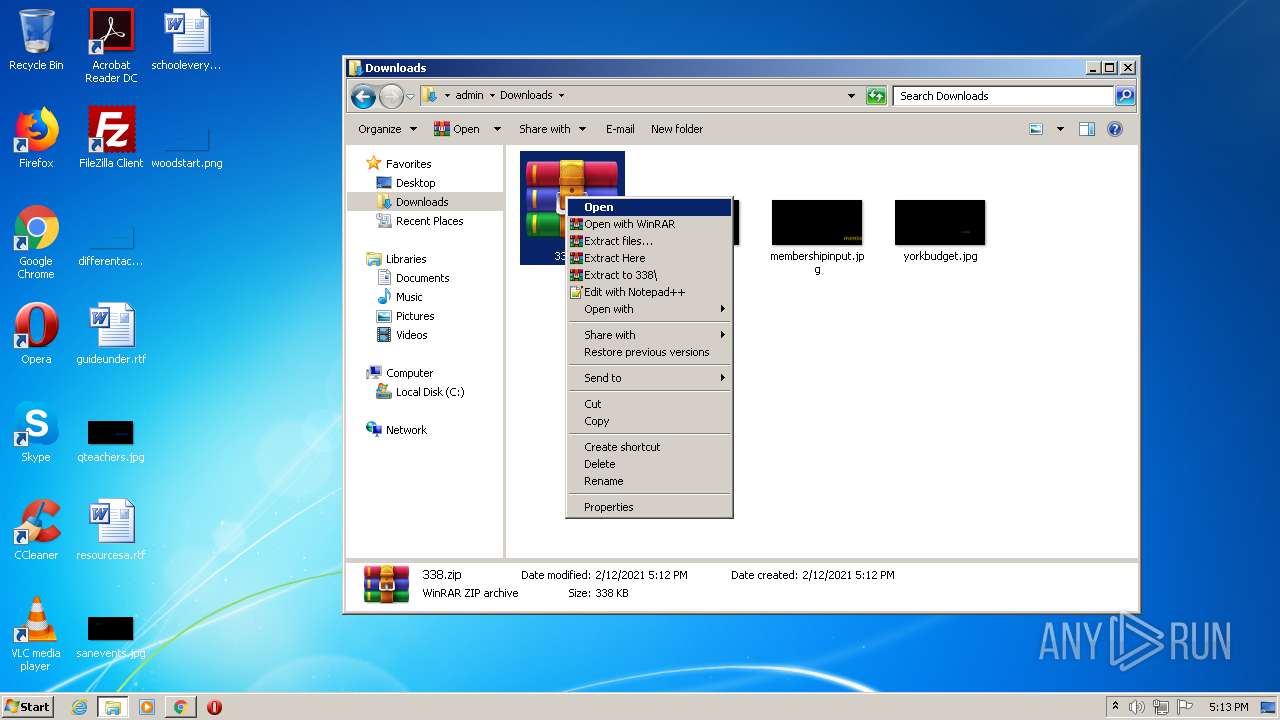Open Properties from context menu

pos(649,507)
